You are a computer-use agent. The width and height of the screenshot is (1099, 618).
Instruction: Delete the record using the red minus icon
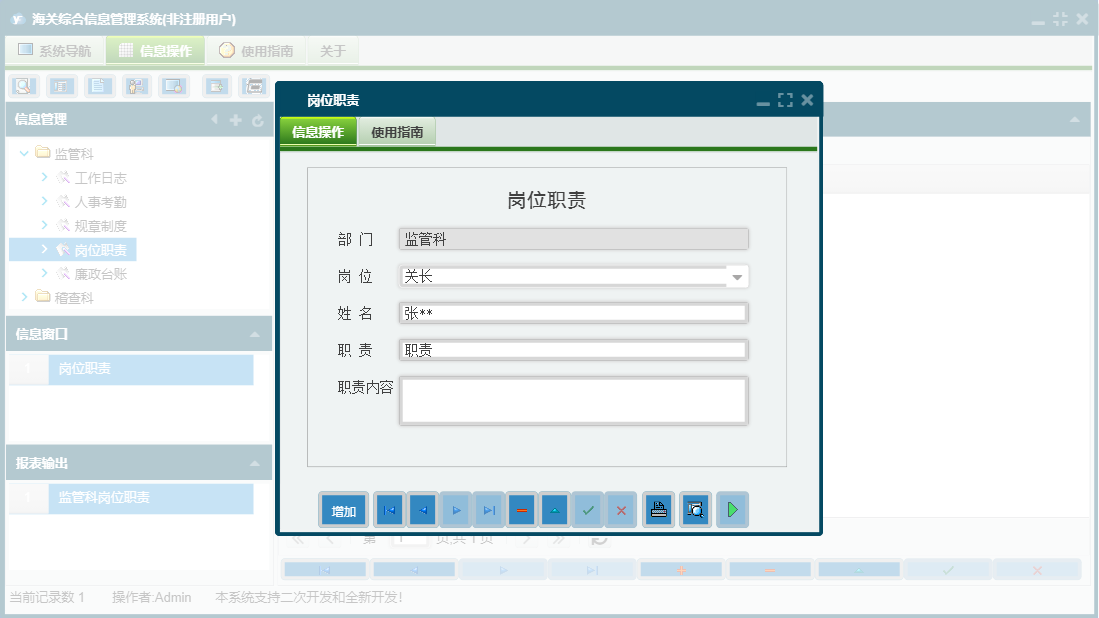[x=521, y=509]
